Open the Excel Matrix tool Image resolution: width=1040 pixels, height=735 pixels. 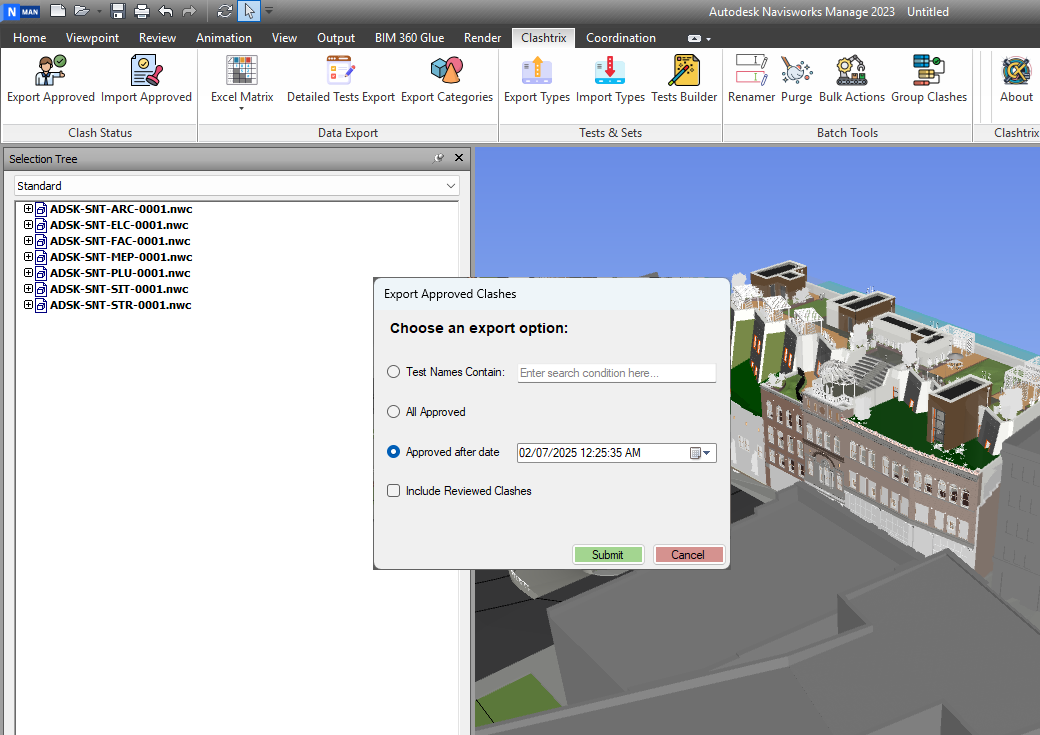pyautogui.click(x=241, y=70)
